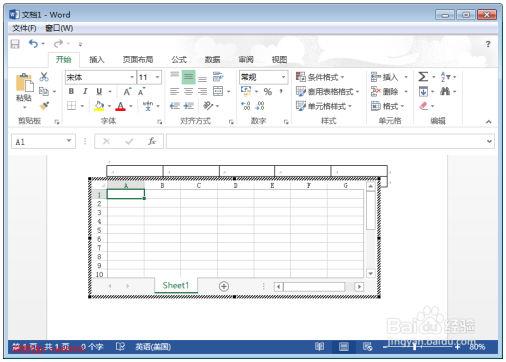Click the formula bar input field
506x362 pixels.
click(326, 141)
